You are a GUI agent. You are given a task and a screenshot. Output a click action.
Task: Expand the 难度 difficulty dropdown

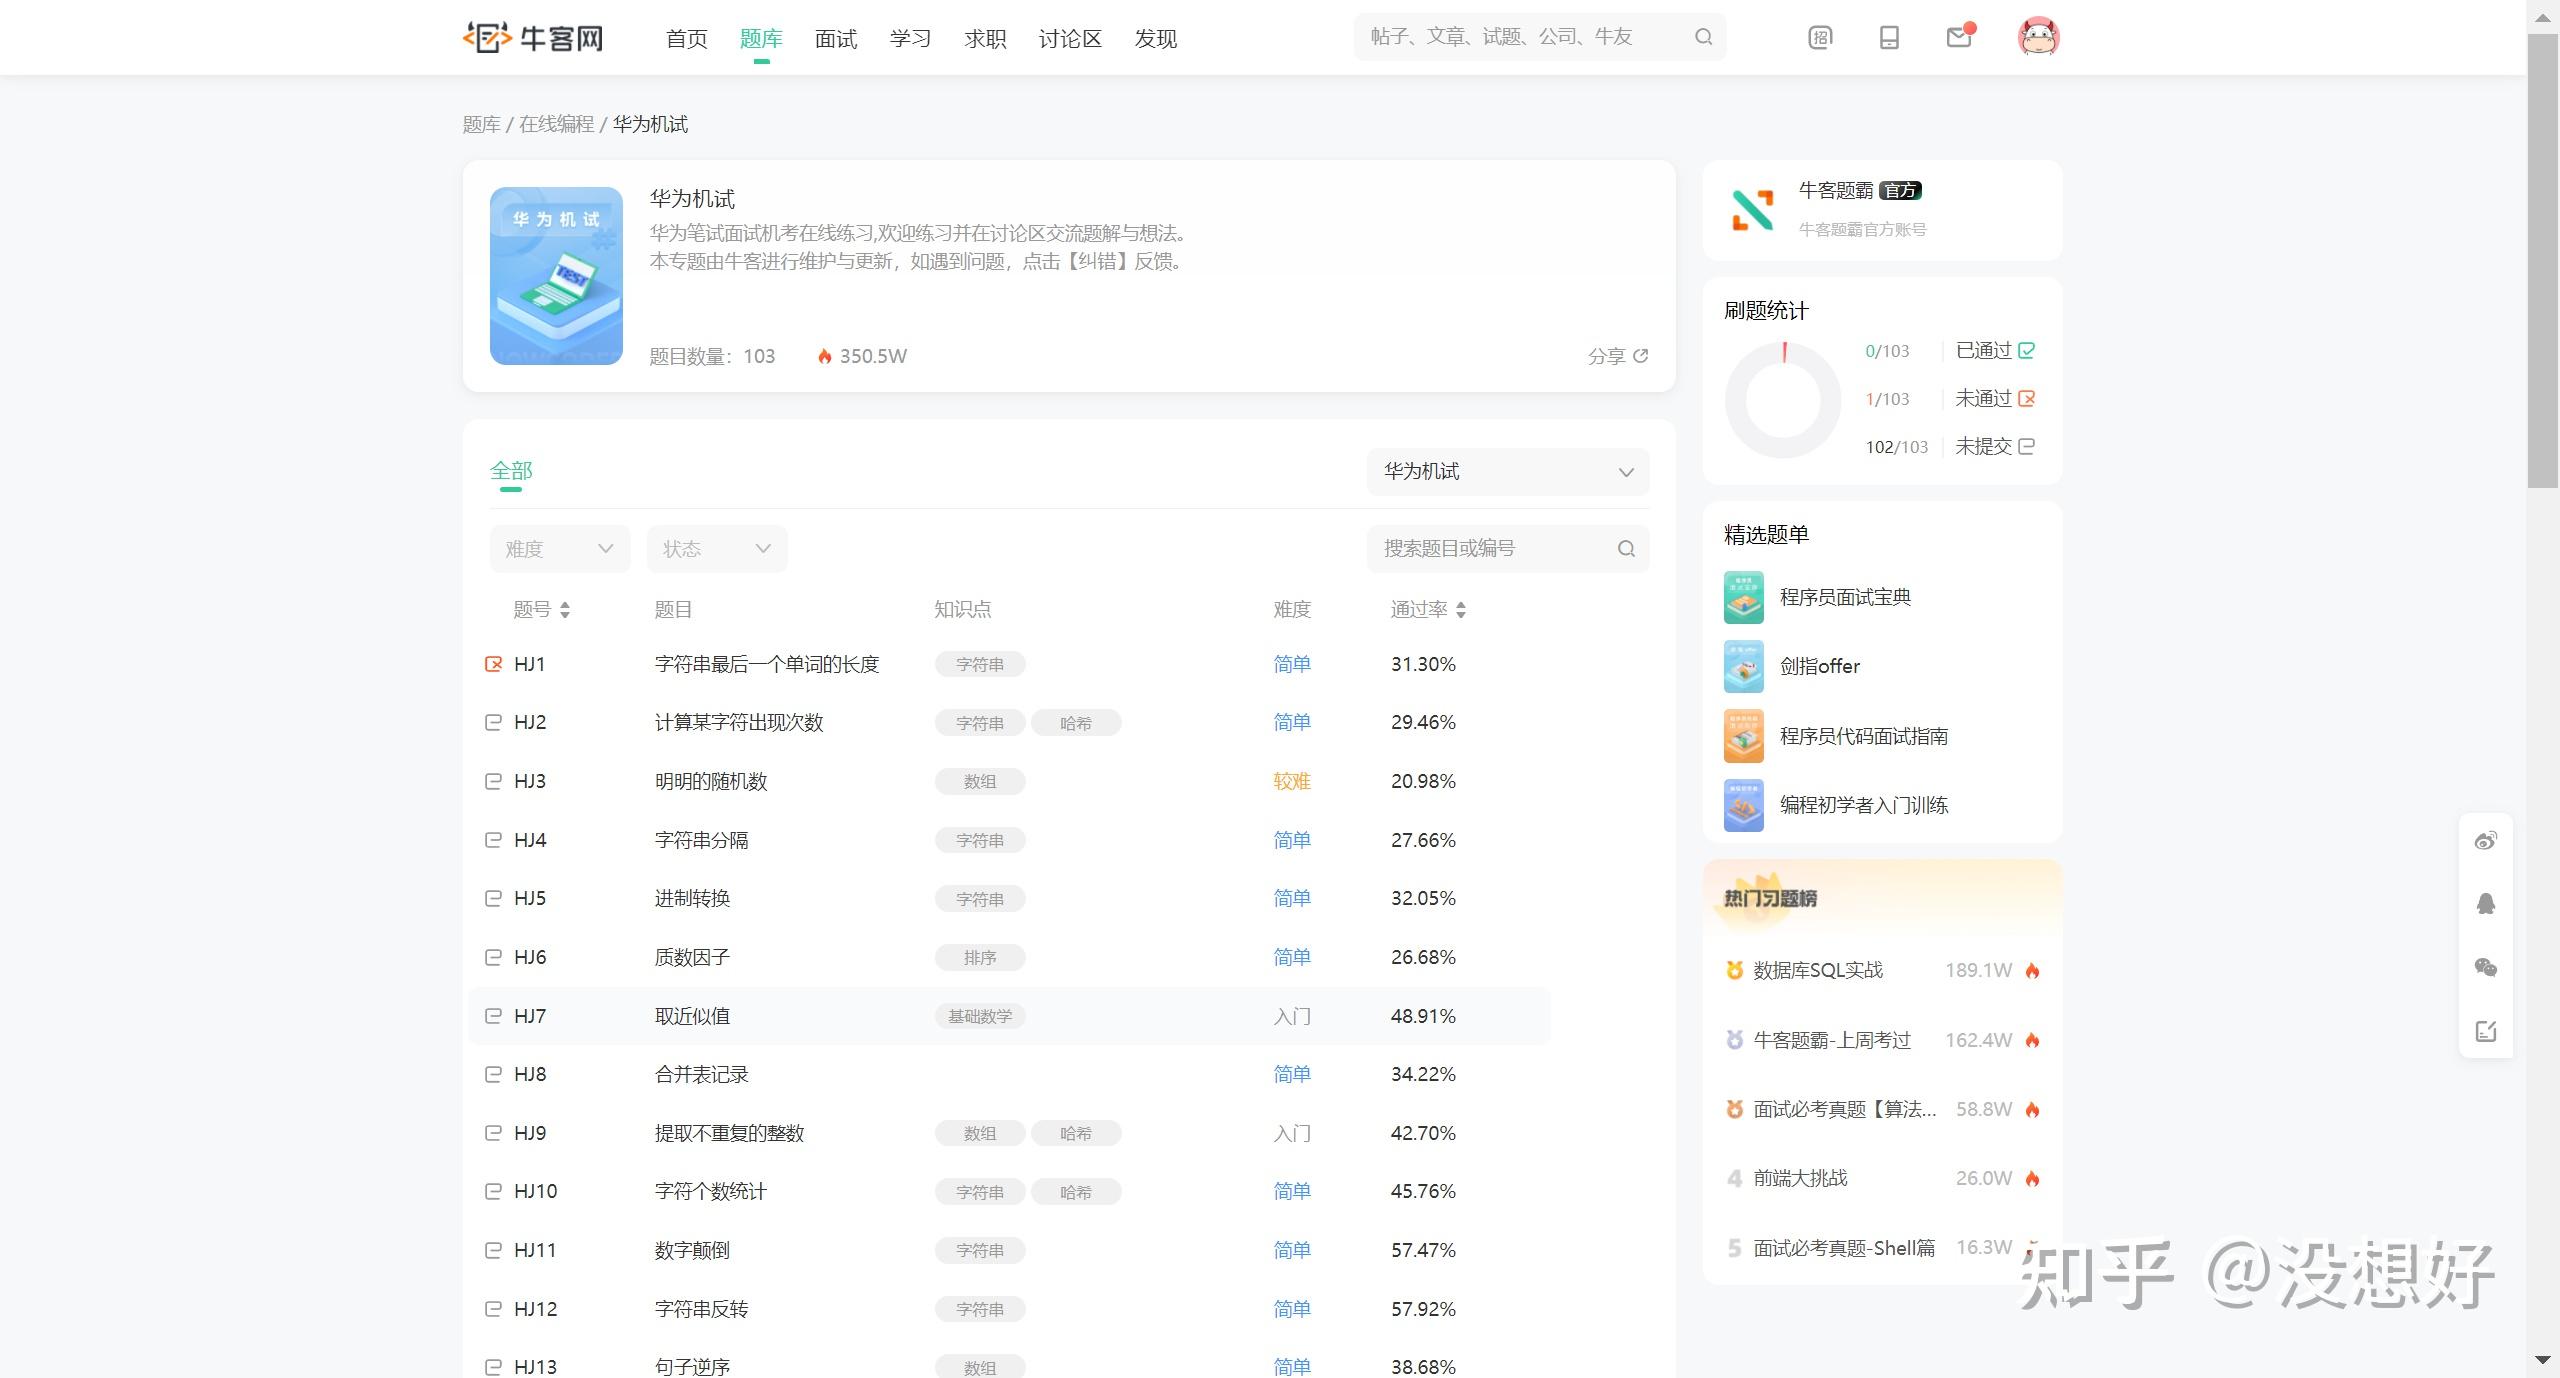[x=559, y=548]
